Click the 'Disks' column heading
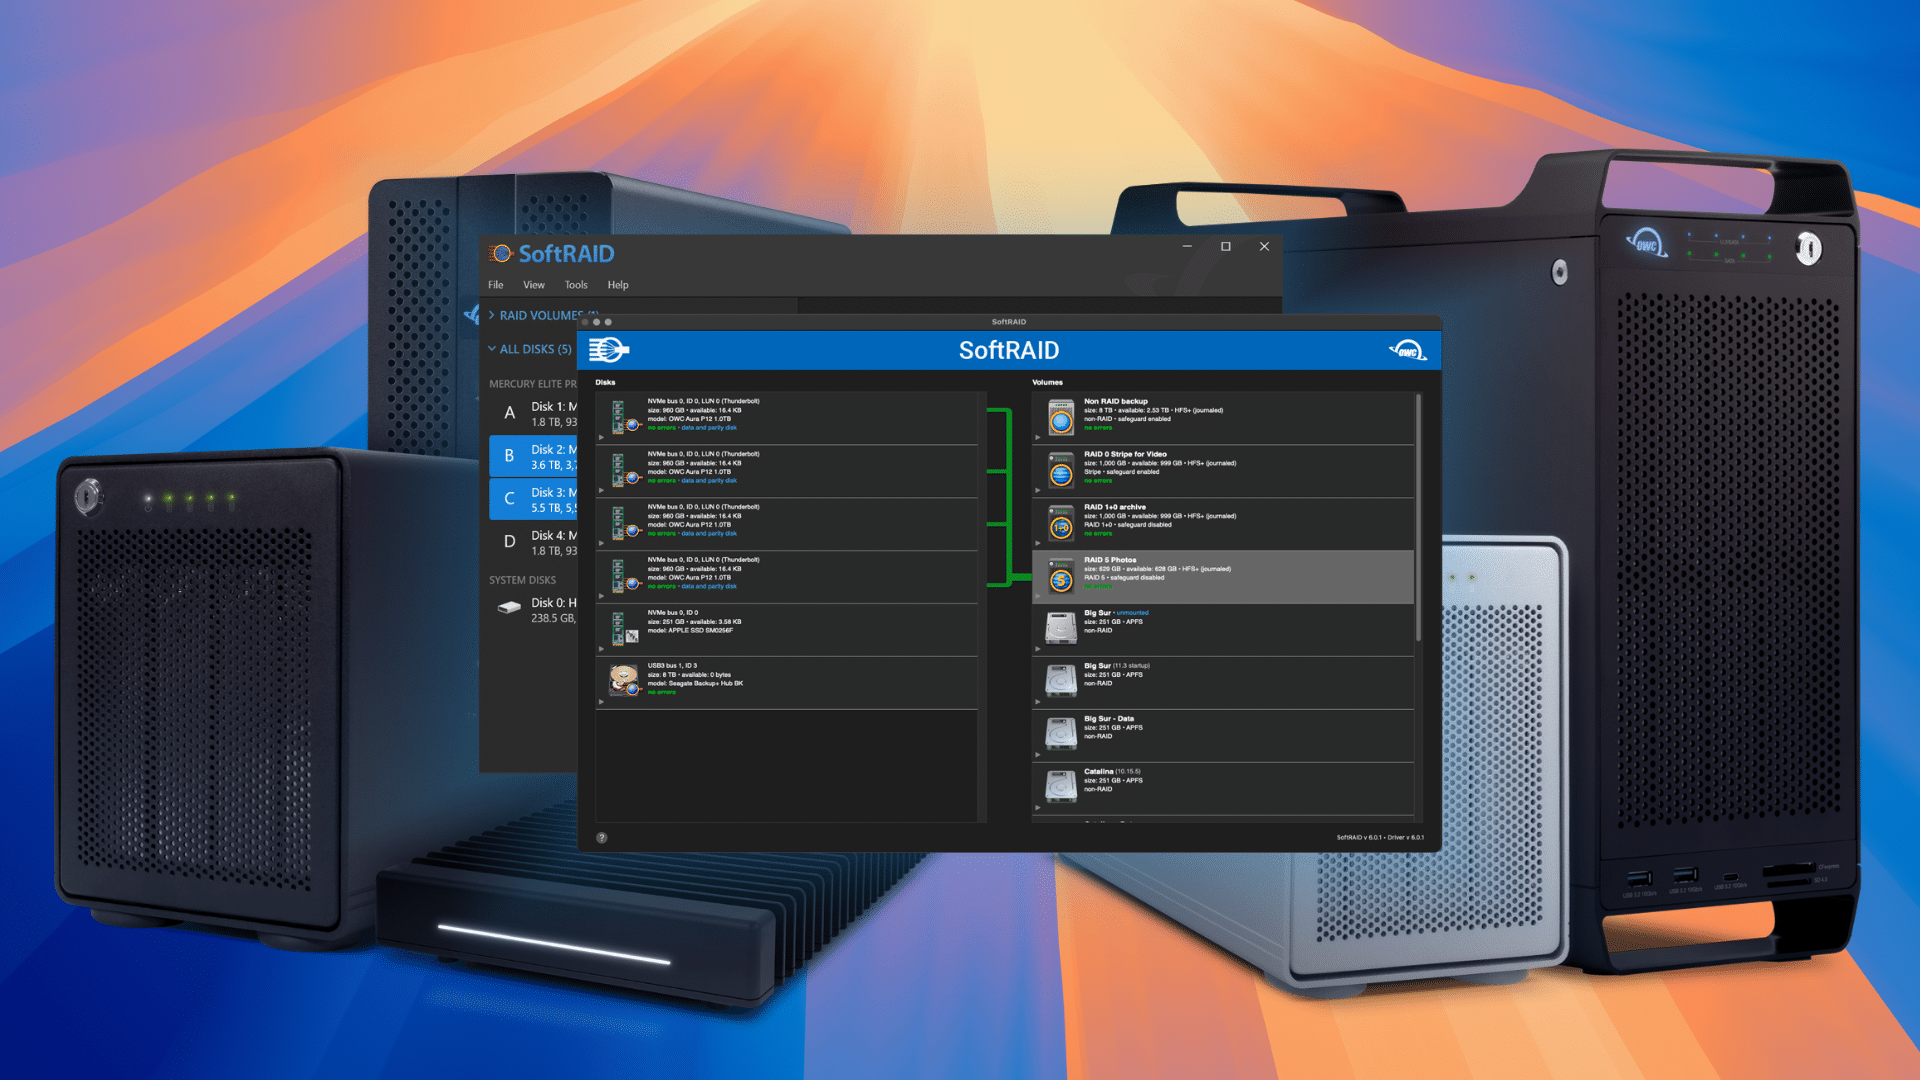 [605, 382]
